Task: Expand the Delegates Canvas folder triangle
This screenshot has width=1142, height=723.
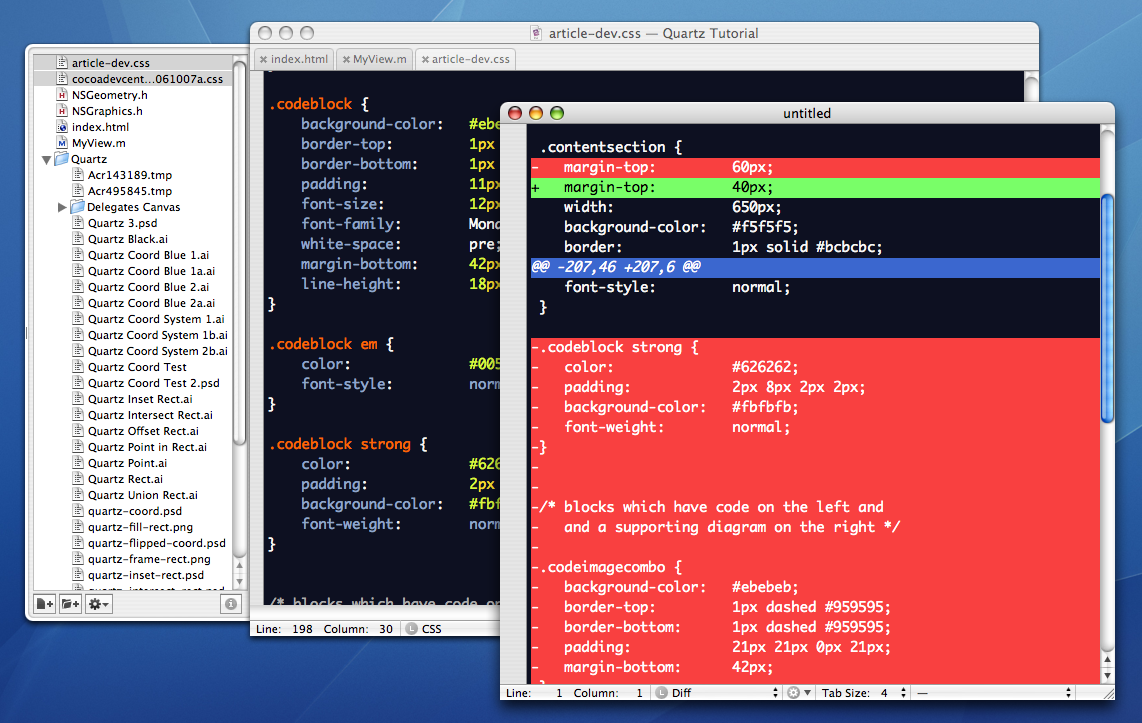Action: pos(63,208)
